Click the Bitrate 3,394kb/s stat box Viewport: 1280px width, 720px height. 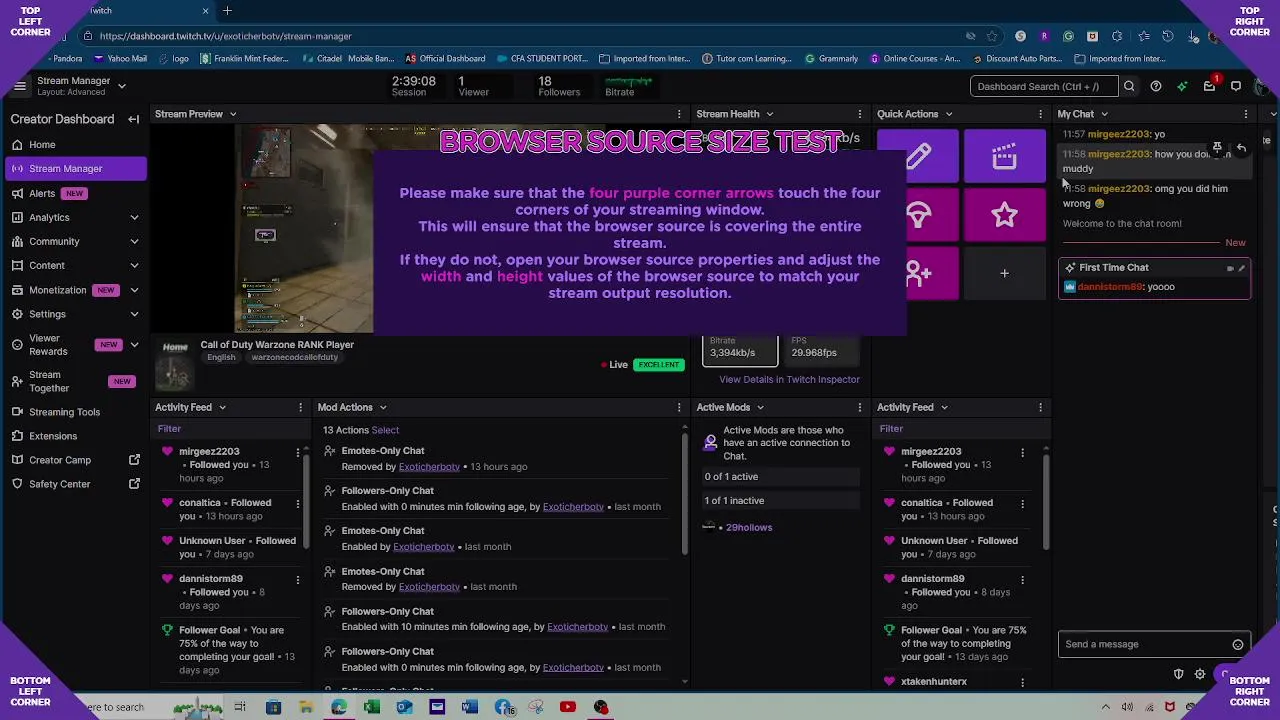click(x=740, y=348)
